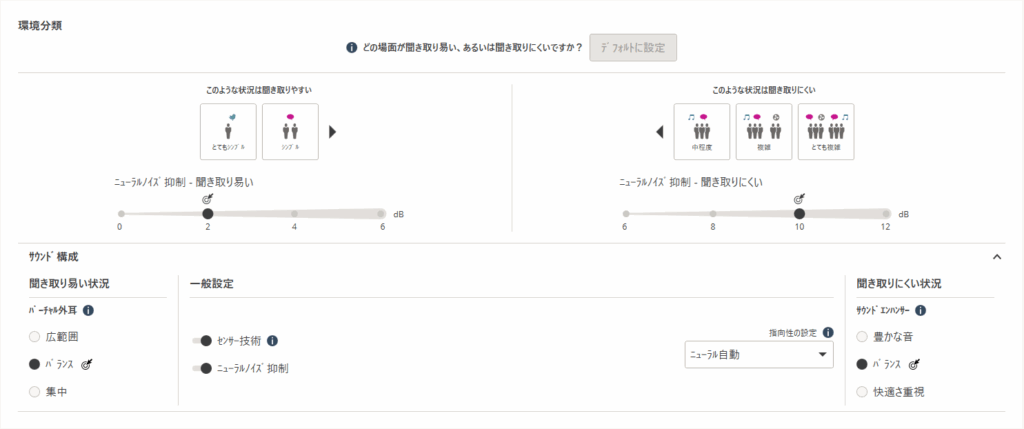Select the シンプル two-person environment icon
The height and width of the screenshot is (429, 1024).
point(290,131)
